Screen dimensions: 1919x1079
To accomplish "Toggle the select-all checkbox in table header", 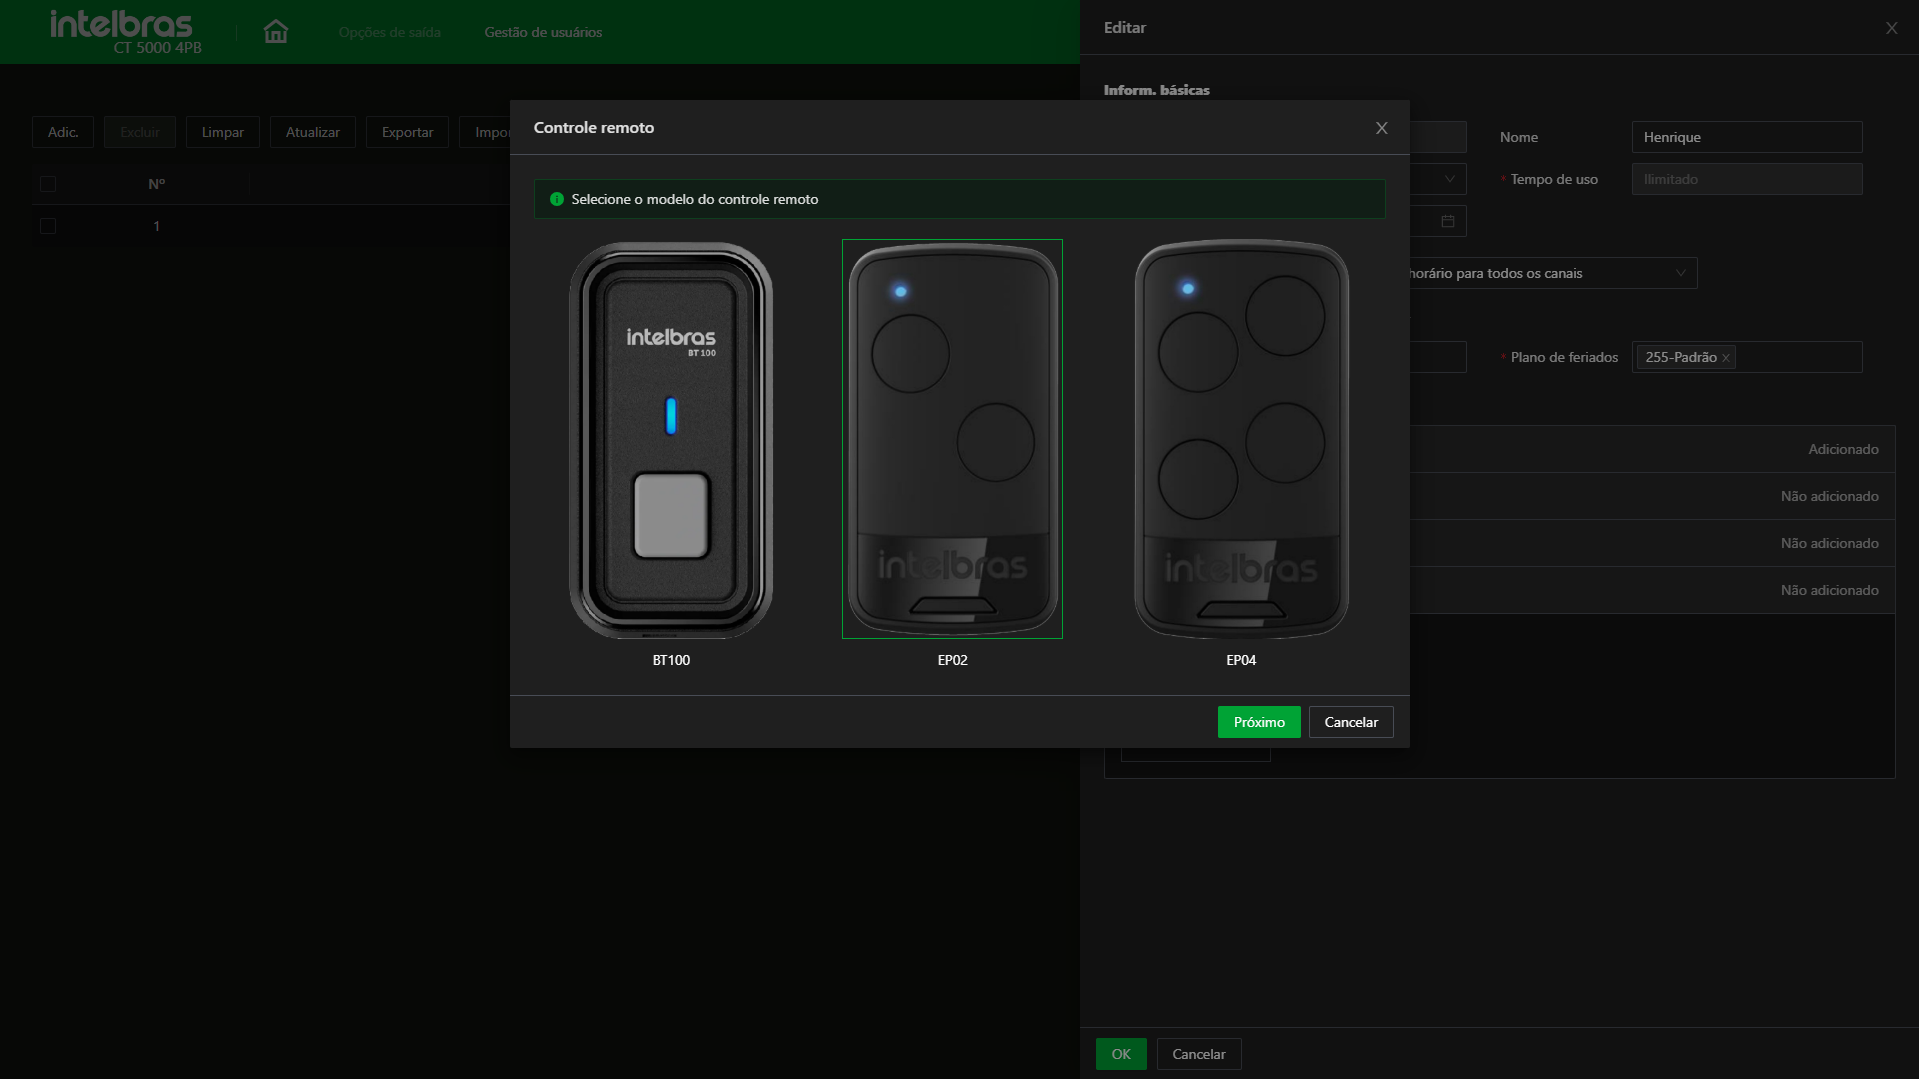I will [x=48, y=184].
